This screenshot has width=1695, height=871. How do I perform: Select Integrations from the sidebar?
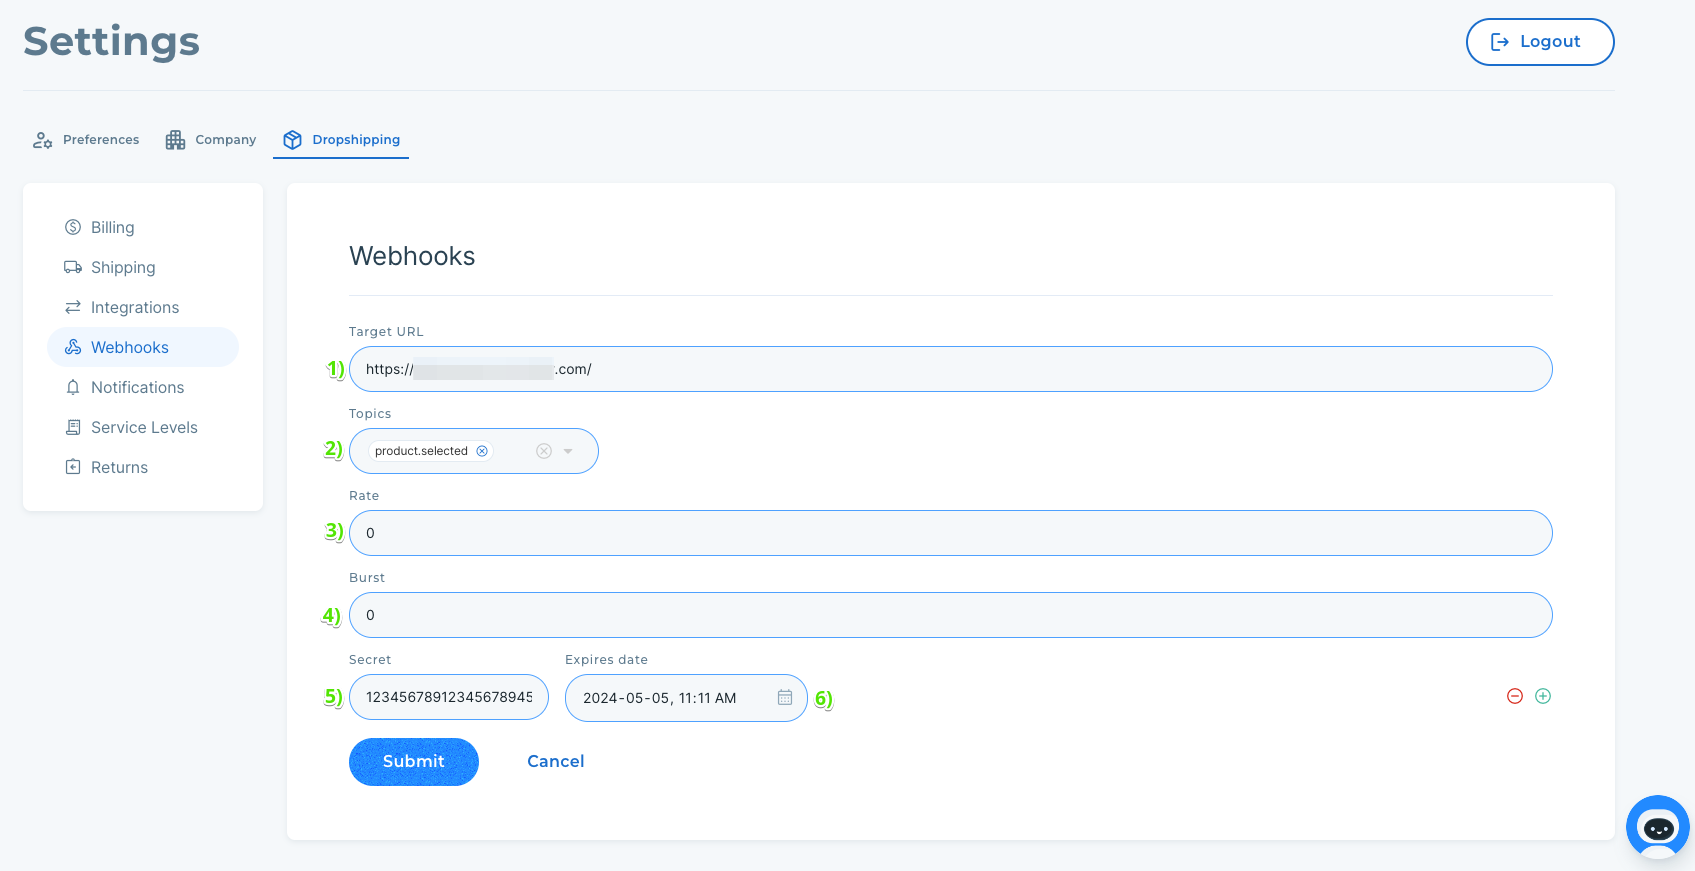134,308
